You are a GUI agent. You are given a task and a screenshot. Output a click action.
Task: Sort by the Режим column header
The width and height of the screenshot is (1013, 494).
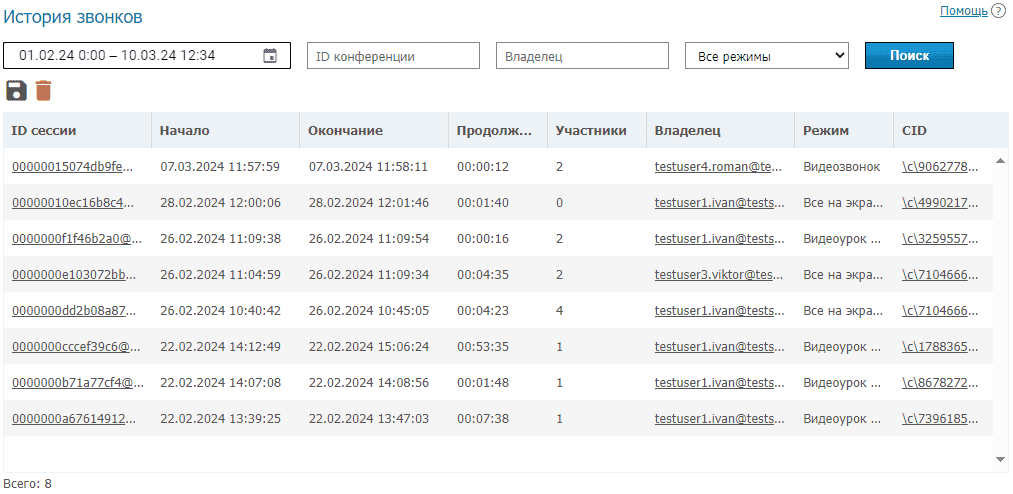tap(844, 130)
